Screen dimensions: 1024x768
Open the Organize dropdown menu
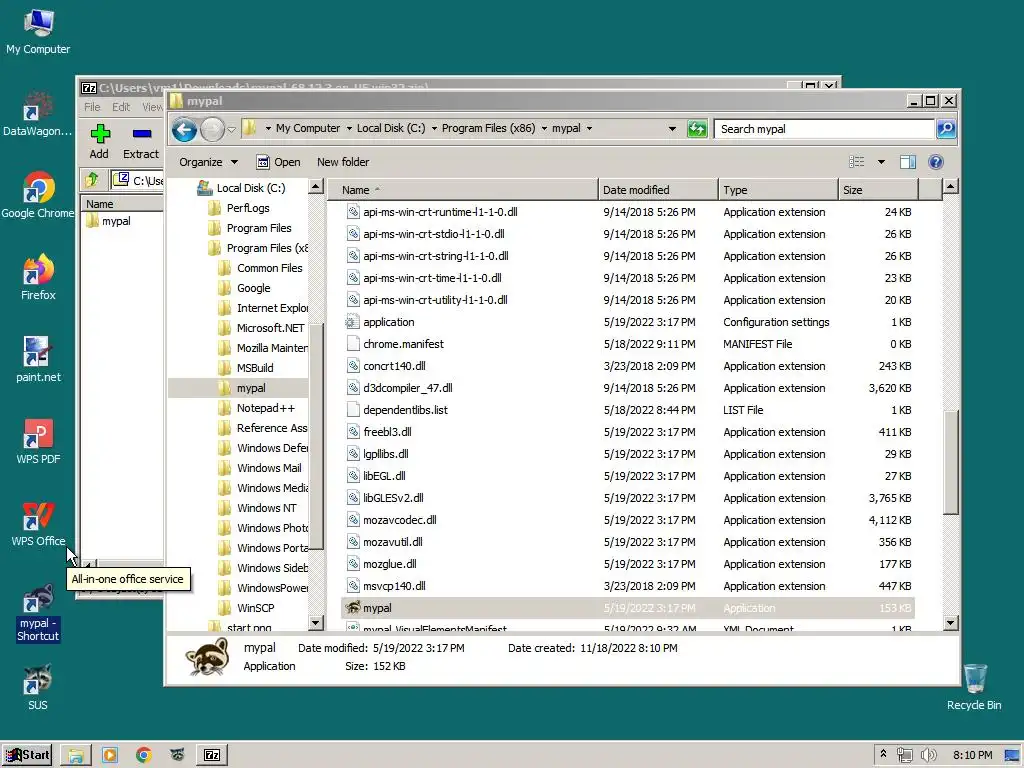tap(208, 162)
